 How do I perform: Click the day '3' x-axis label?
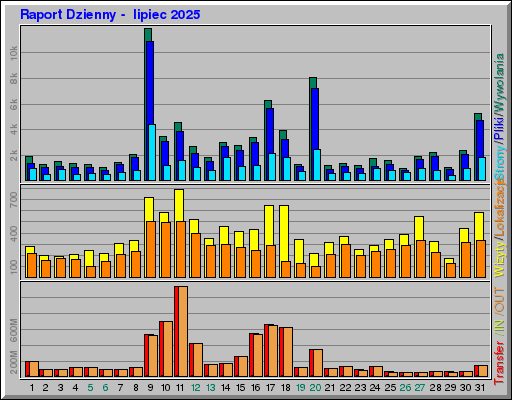pyautogui.click(x=60, y=388)
